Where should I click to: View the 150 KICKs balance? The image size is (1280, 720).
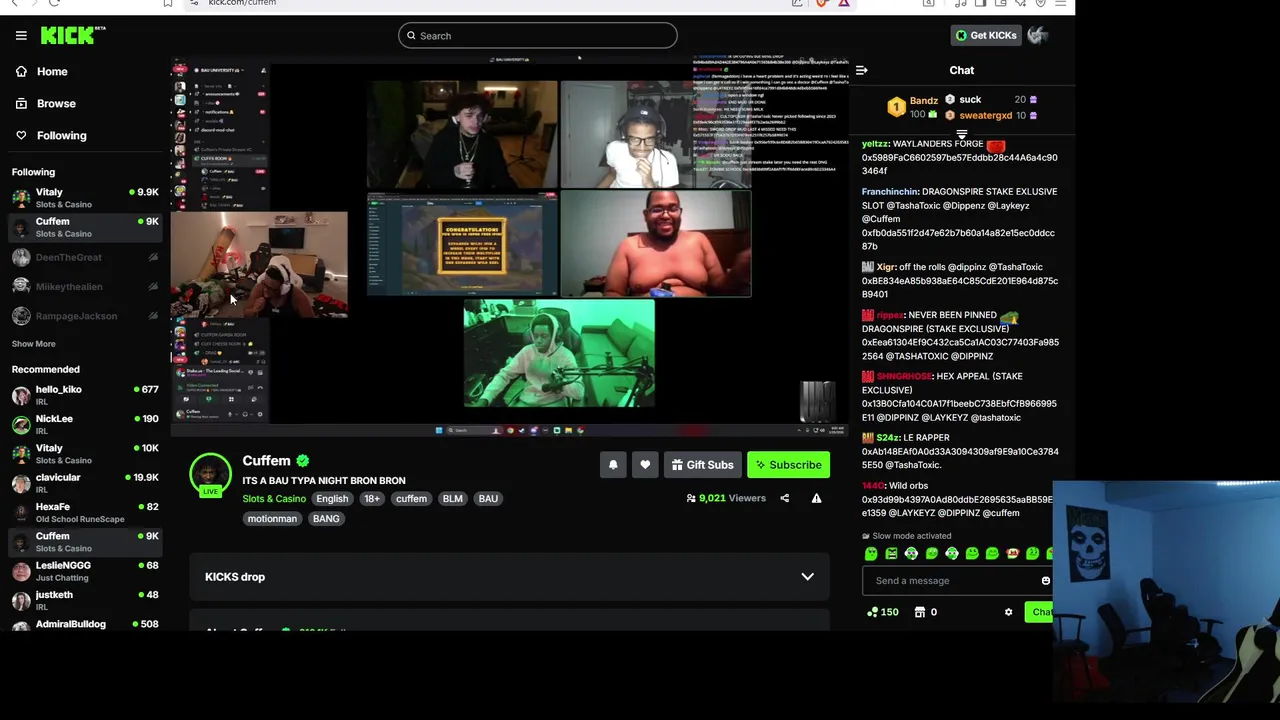click(883, 612)
